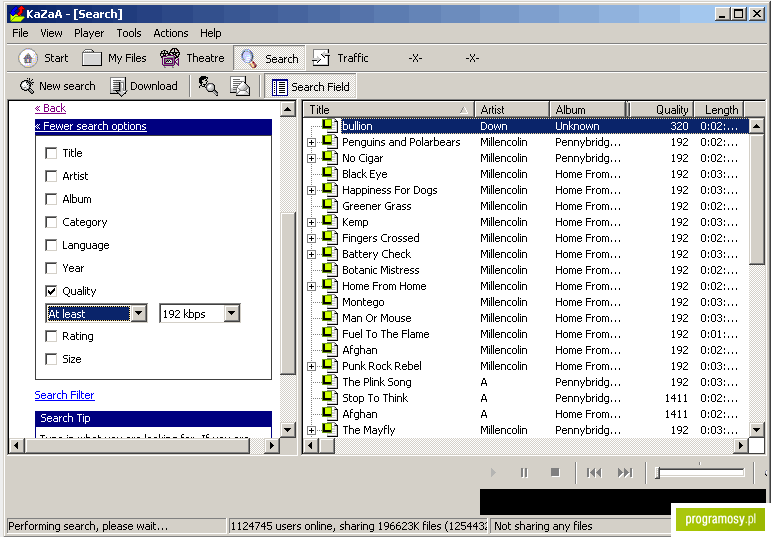The width and height of the screenshot is (771, 537).
Task: Enable the Rating checkbox
Action: coord(51,336)
